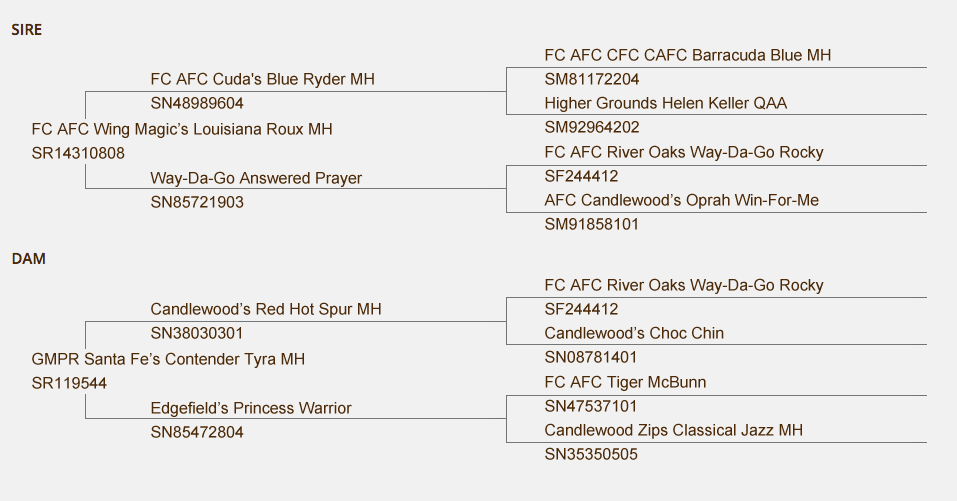Select FC AFC Tiger McBunn
The width and height of the screenshot is (957, 501).
click(626, 383)
